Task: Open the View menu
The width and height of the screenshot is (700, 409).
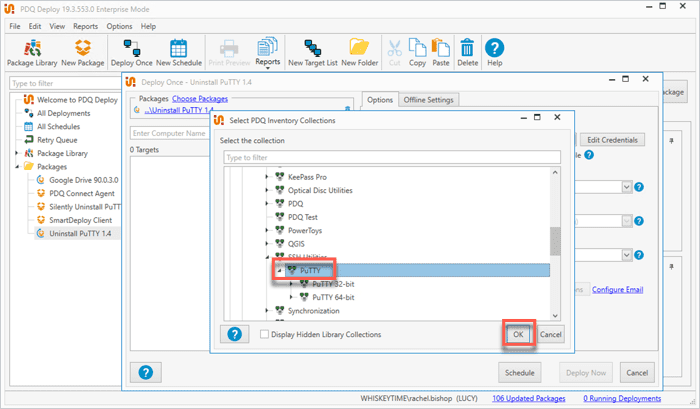Action: (57, 26)
